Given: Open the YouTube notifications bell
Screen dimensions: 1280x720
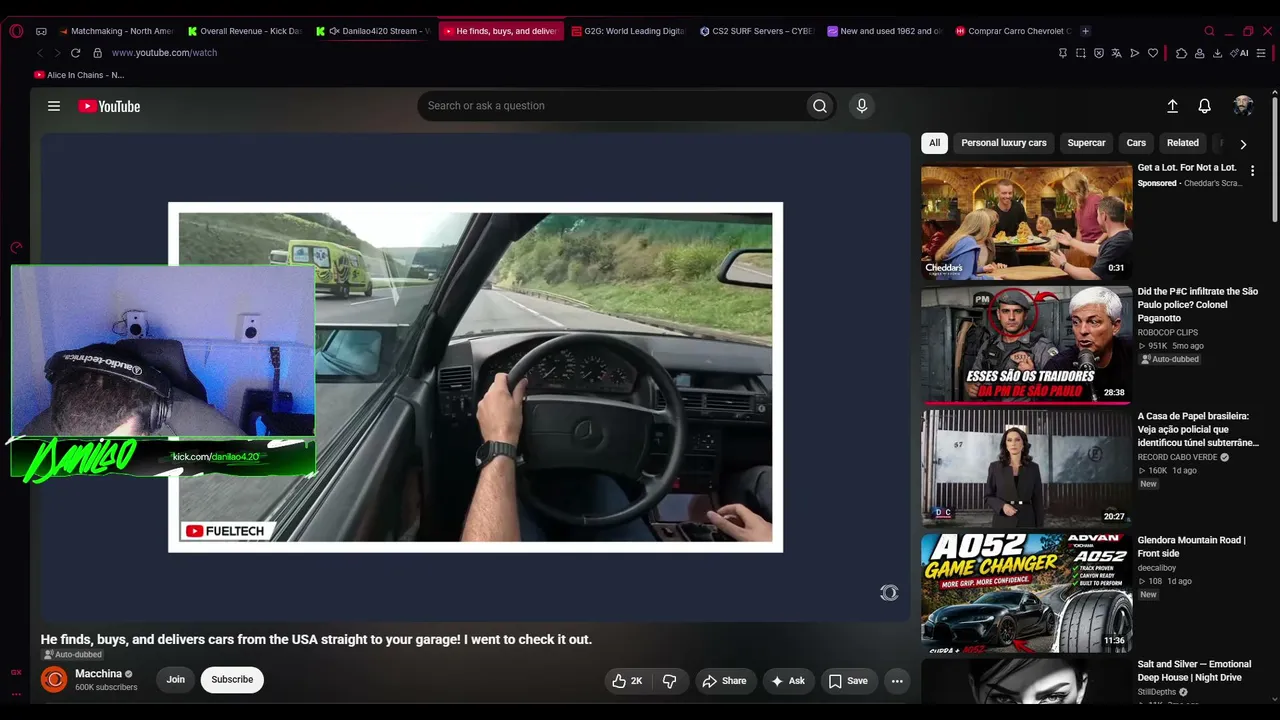Looking at the screenshot, I should coord(1205,106).
